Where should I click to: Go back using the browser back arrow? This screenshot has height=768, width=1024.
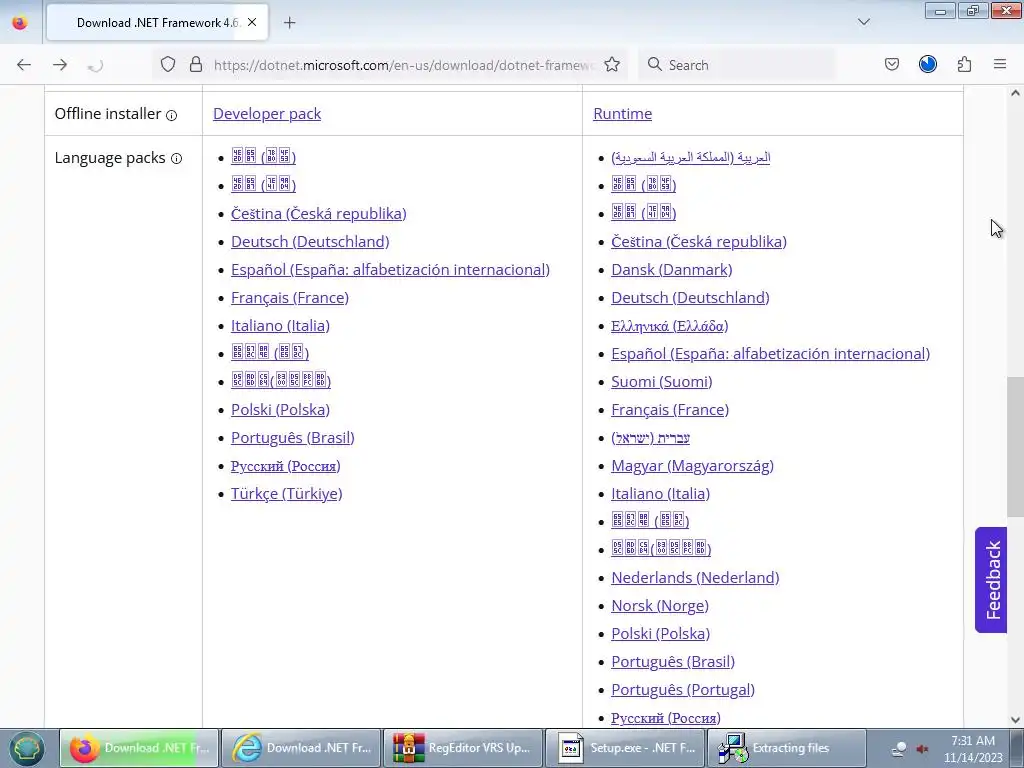pyautogui.click(x=24, y=65)
